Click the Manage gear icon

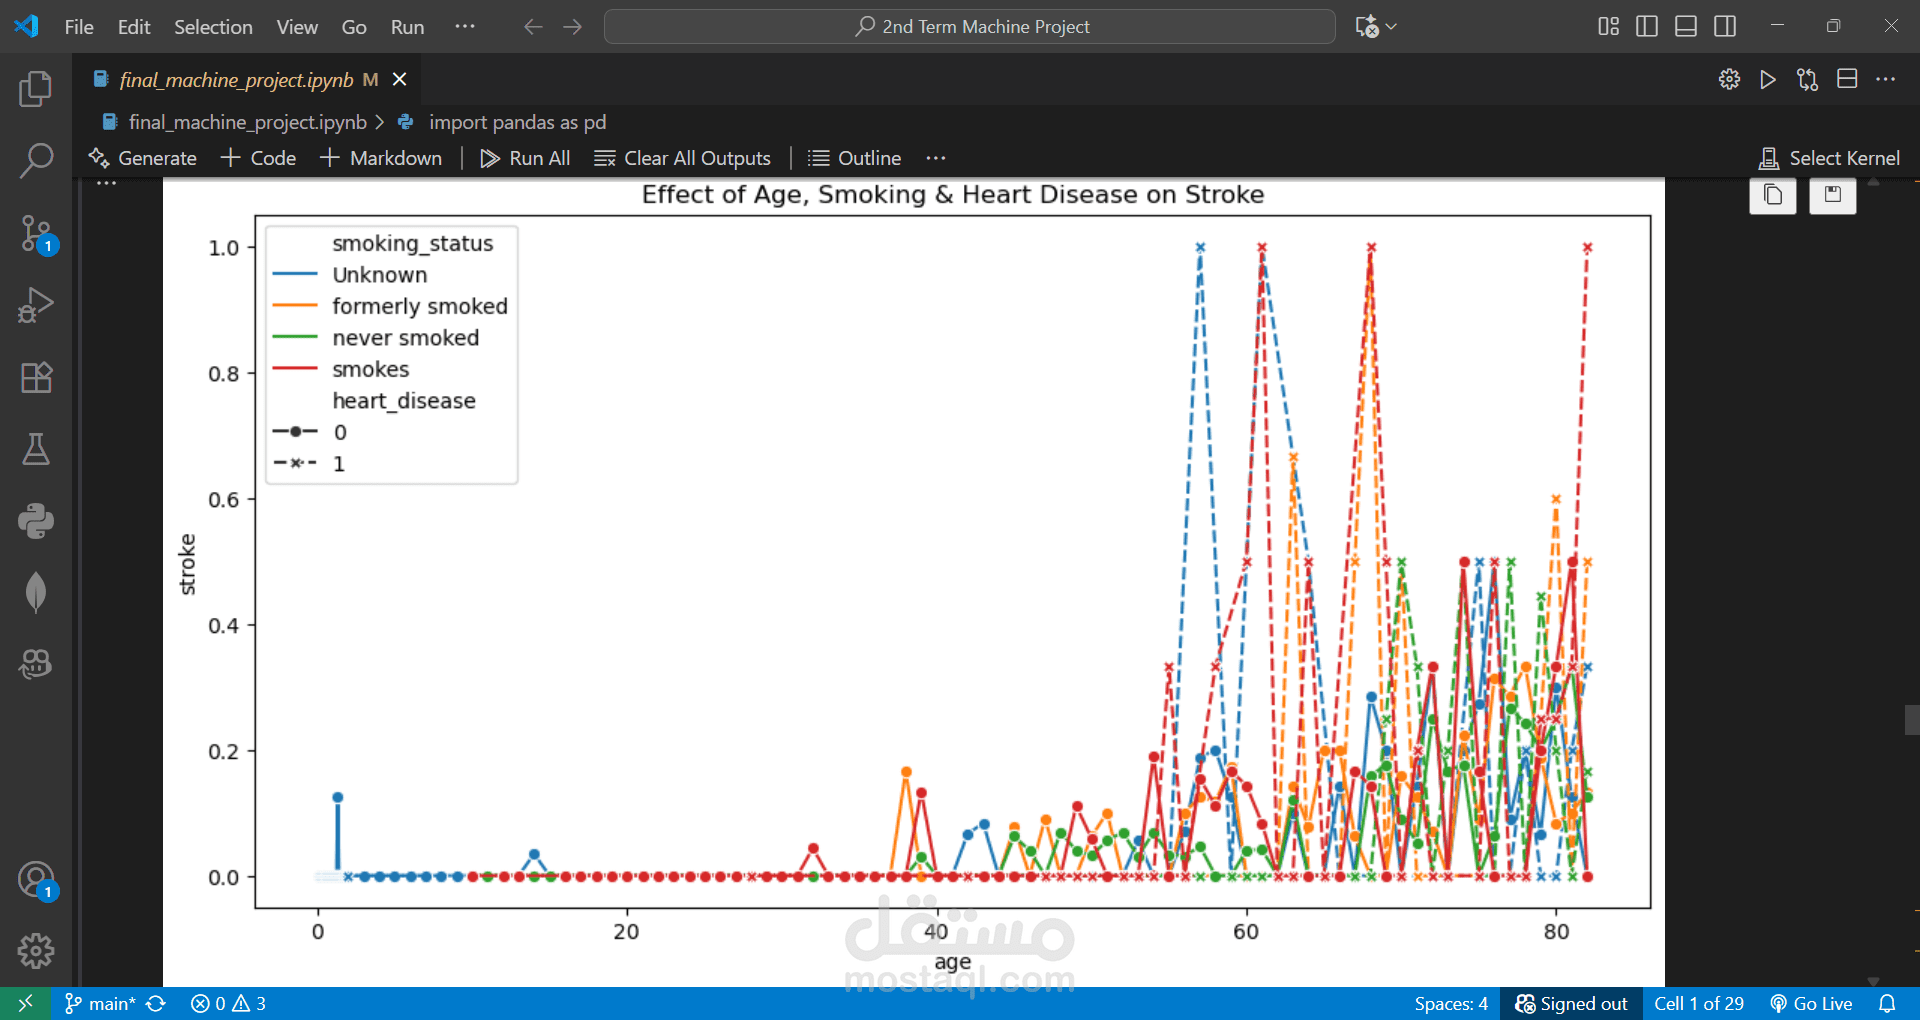(36, 950)
